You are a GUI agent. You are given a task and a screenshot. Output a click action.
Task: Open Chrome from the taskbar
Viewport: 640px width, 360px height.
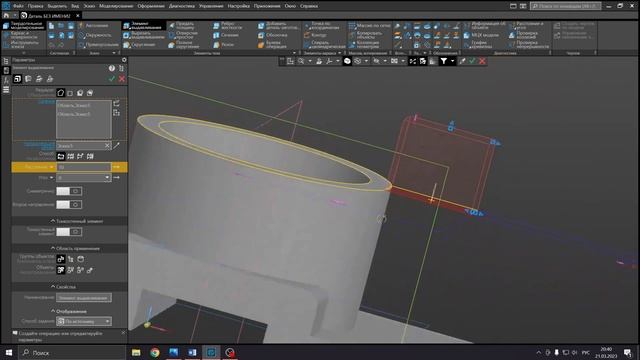pos(155,352)
